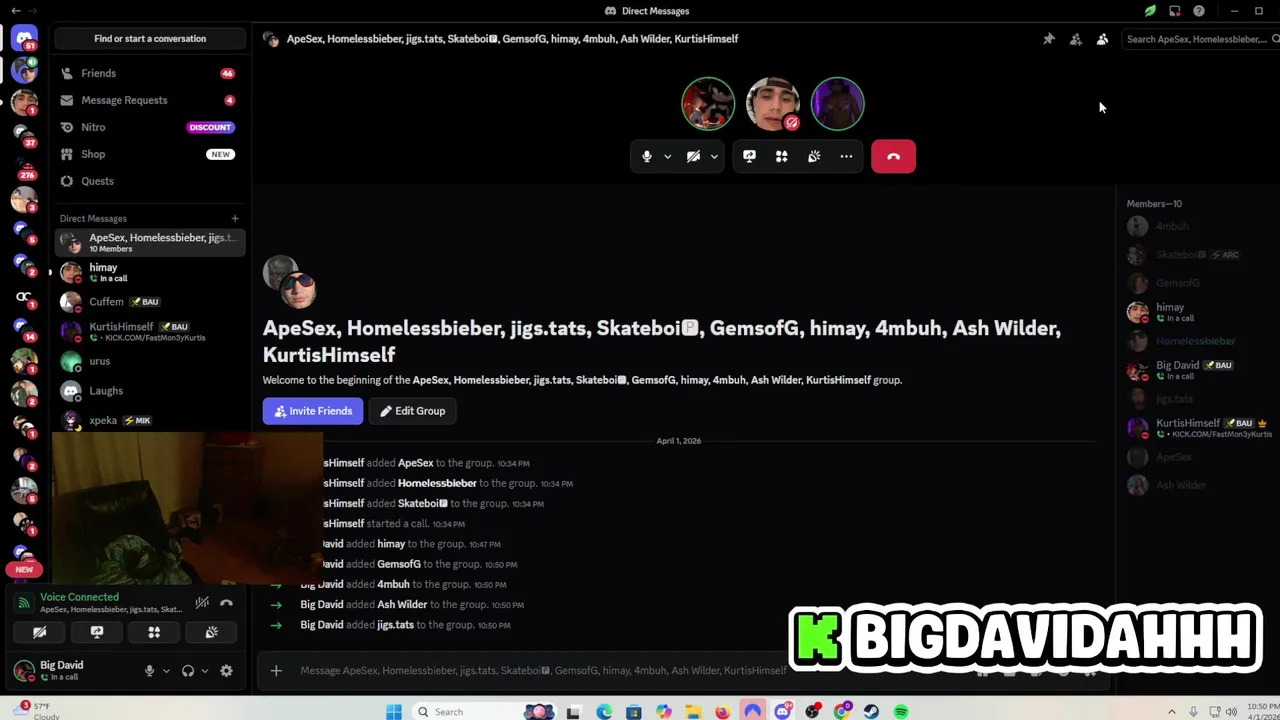Open microphone options arrow in call controls
1280x720 pixels.
point(667,157)
